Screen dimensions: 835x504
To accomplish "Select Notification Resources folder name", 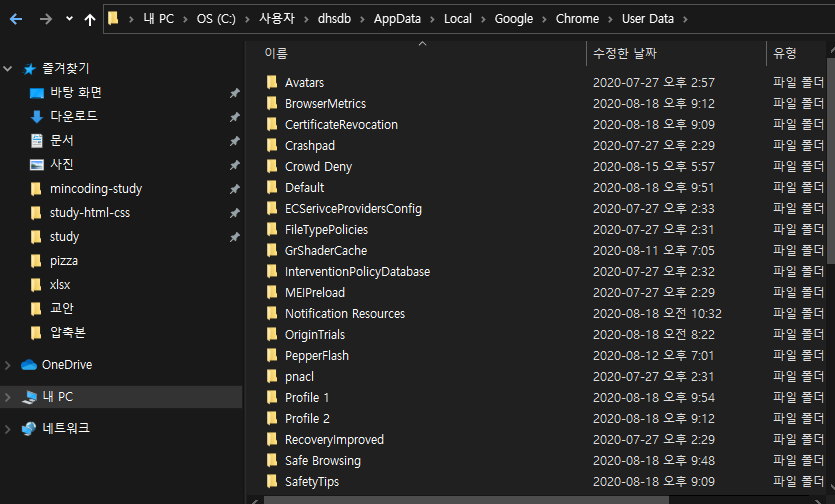I will (345, 314).
